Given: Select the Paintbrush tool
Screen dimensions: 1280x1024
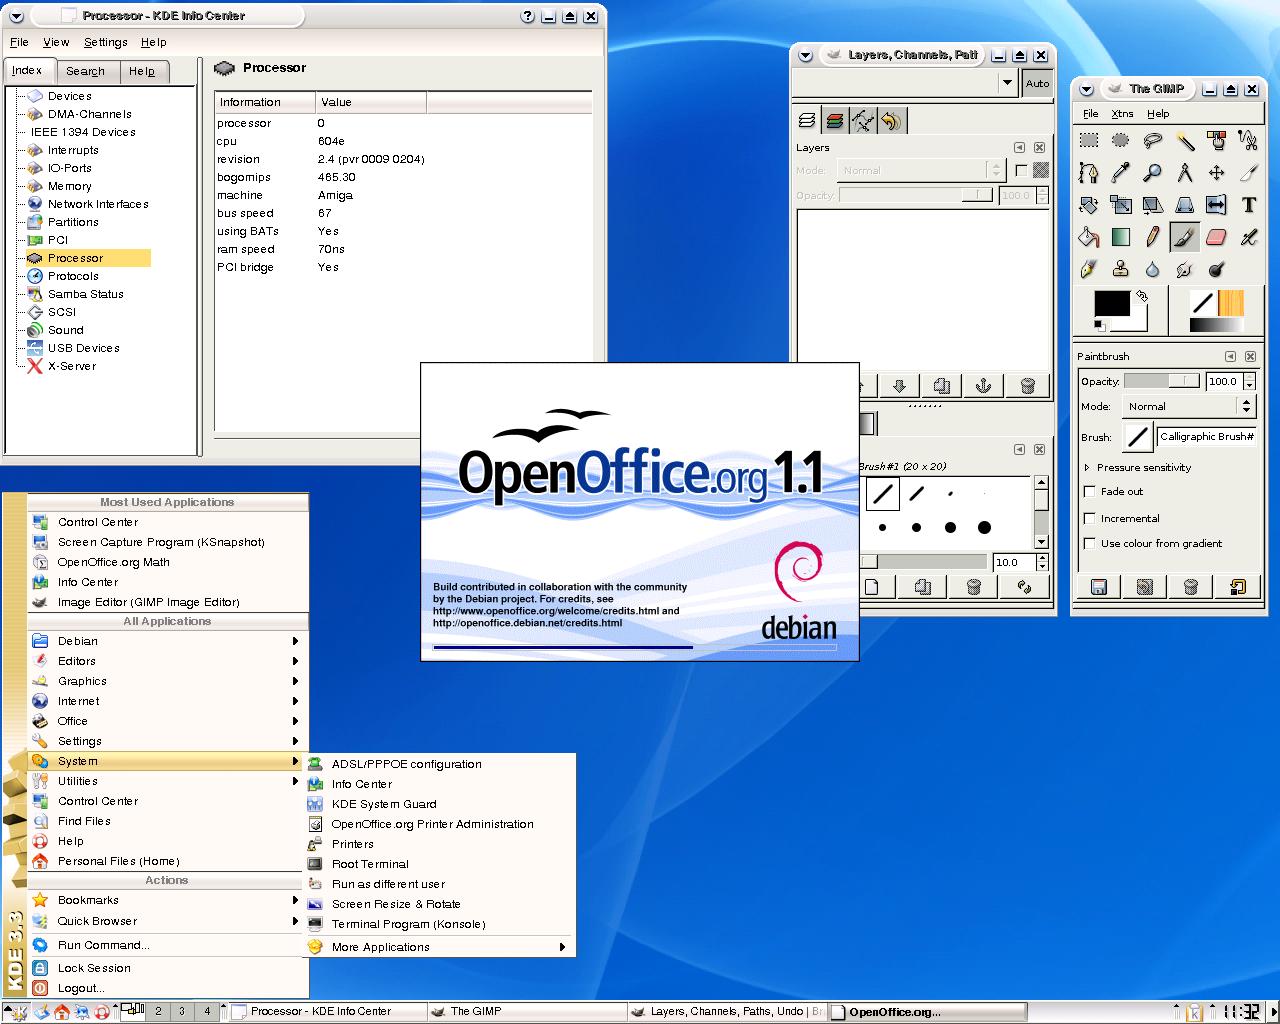Looking at the screenshot, I should [1185, 236].
